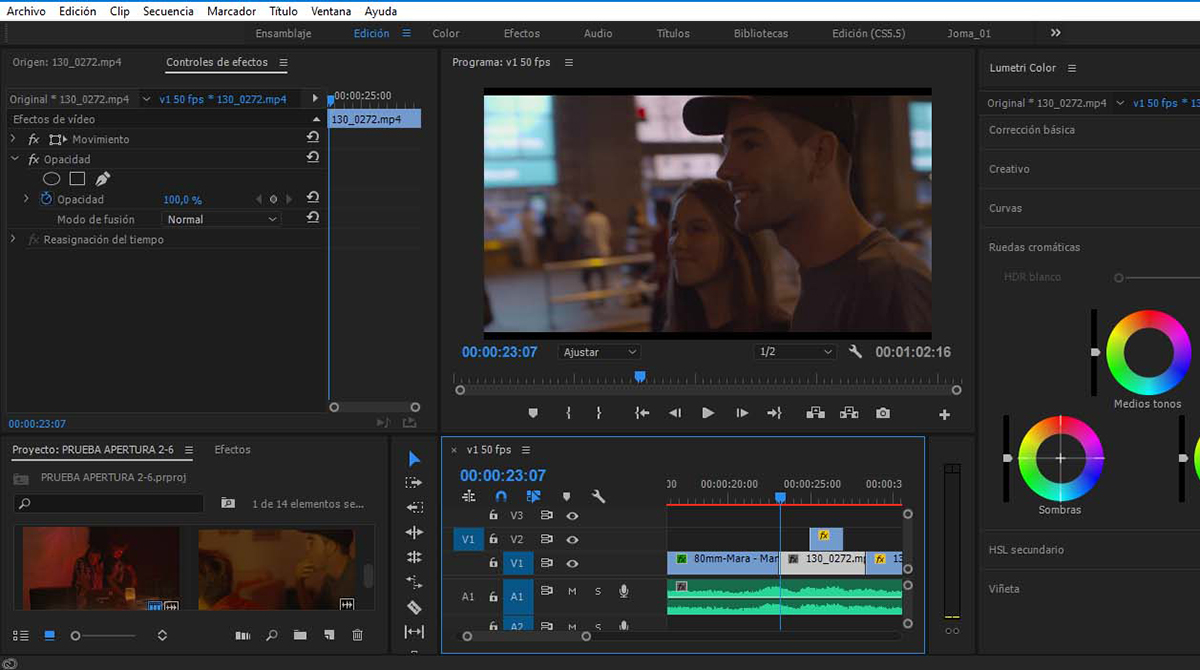Open the HSL secundario section

tap(1026, 550)
